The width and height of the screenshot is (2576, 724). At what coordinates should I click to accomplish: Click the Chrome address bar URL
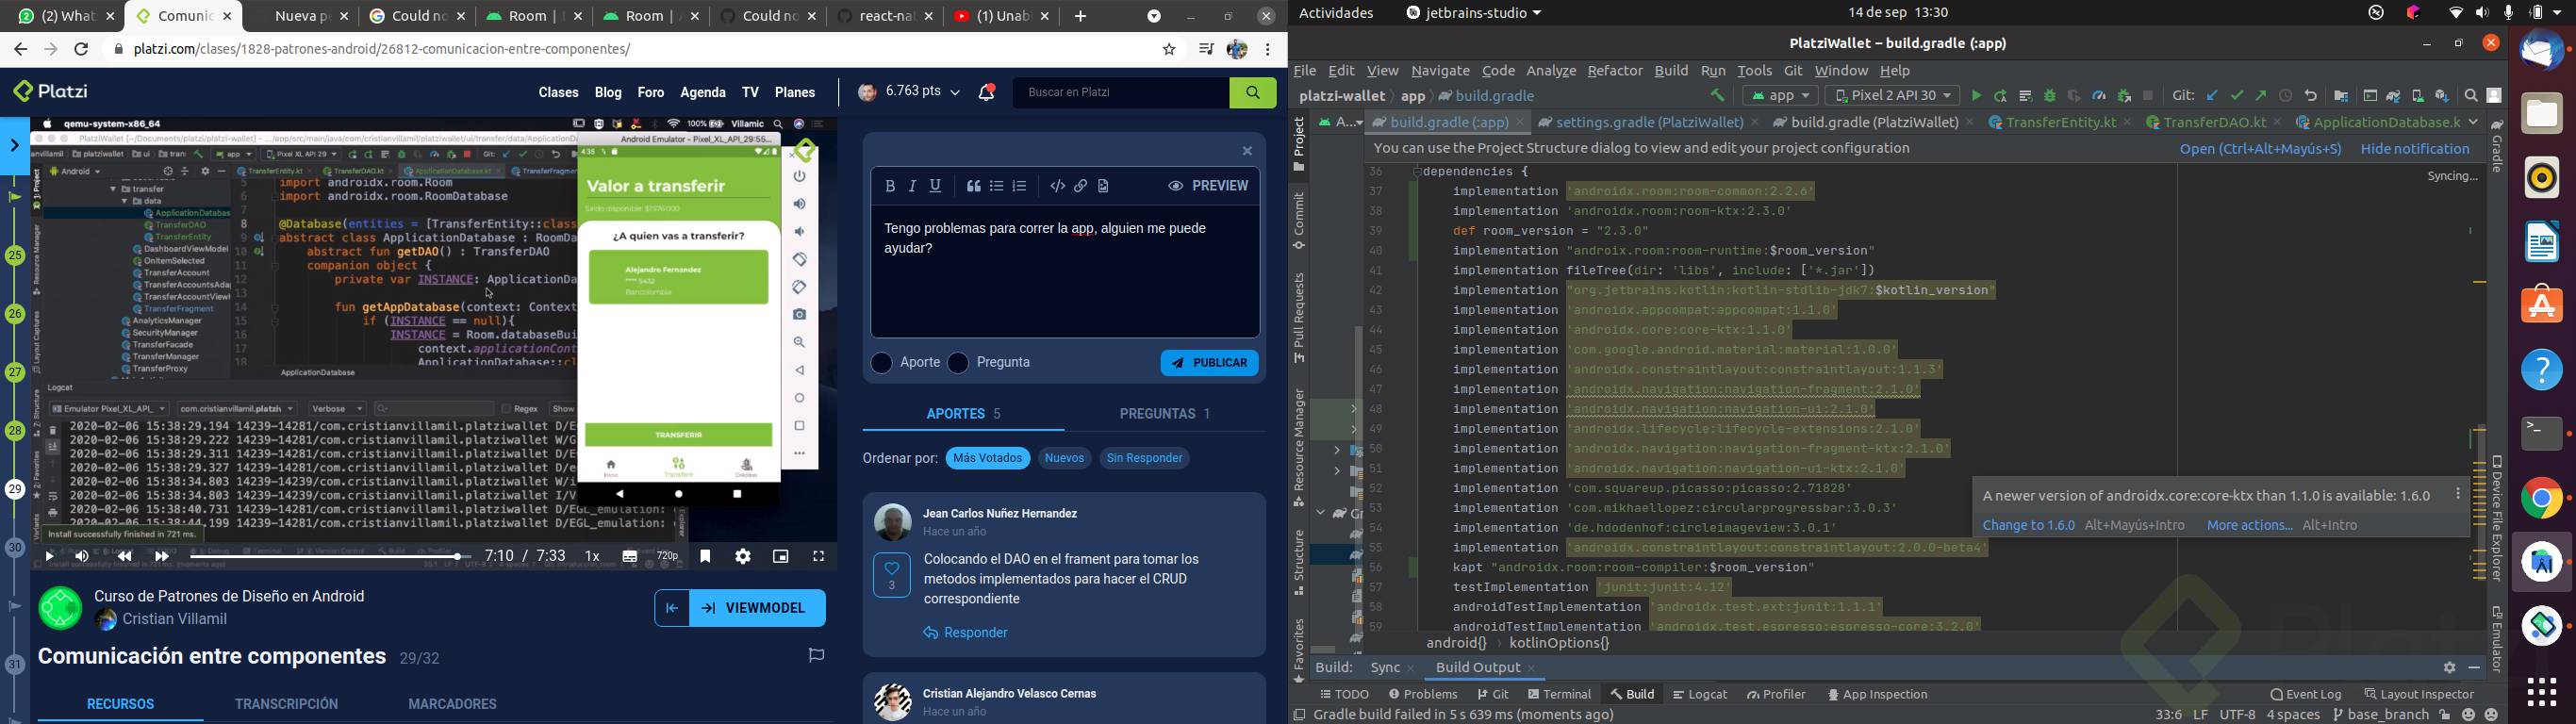point(382,49)
